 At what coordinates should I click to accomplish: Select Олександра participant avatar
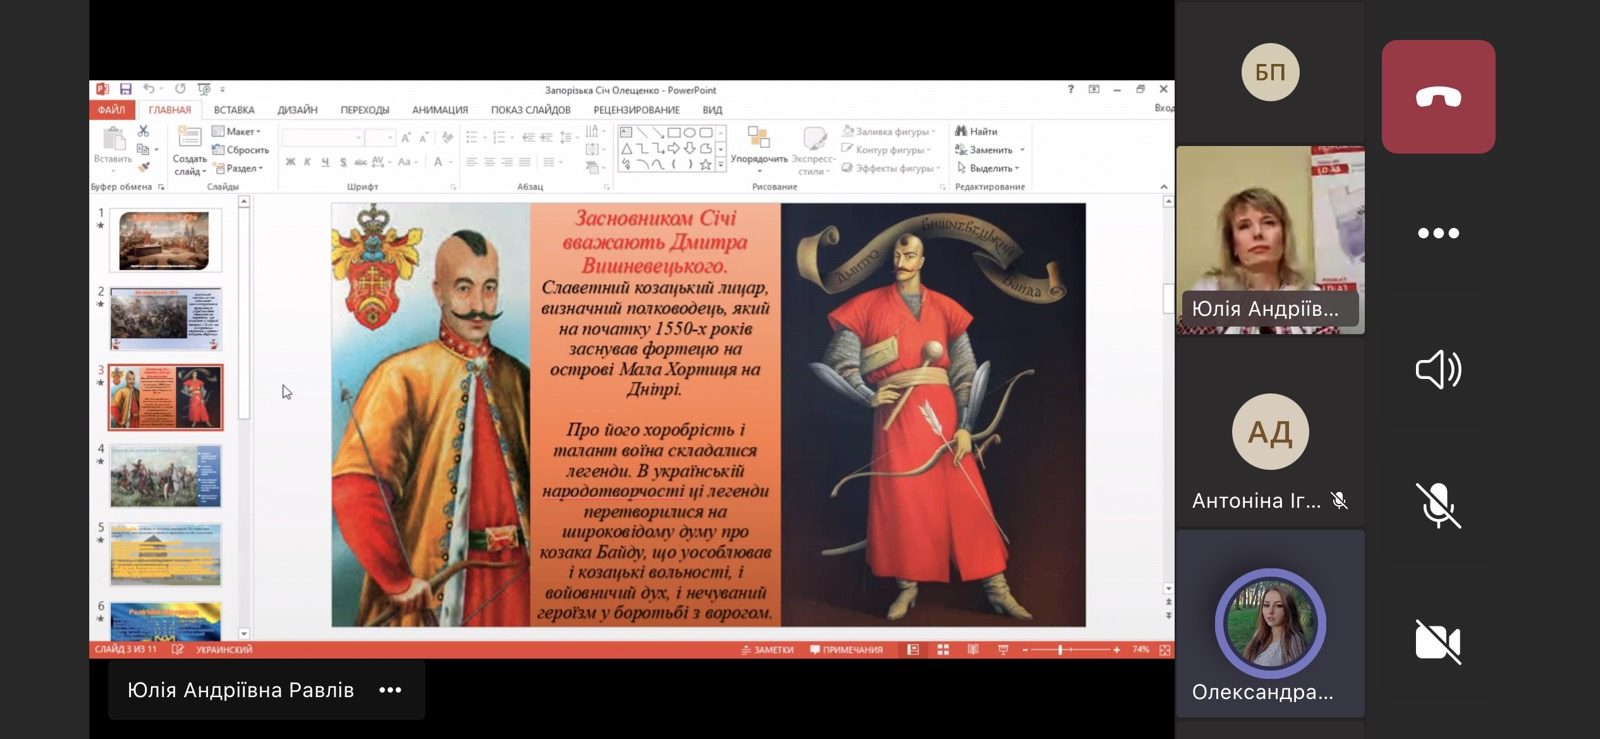(x=1270, y=623)
